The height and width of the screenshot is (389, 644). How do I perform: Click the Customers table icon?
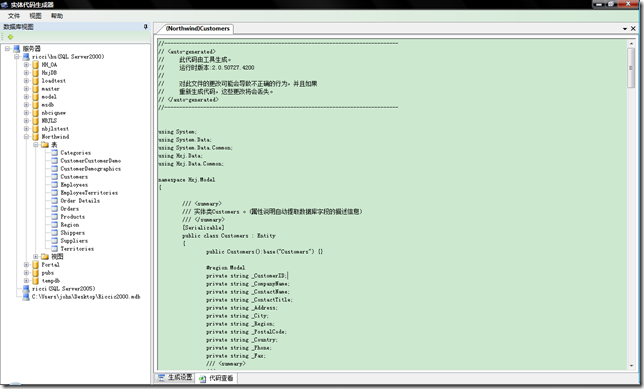pos(54,177)
